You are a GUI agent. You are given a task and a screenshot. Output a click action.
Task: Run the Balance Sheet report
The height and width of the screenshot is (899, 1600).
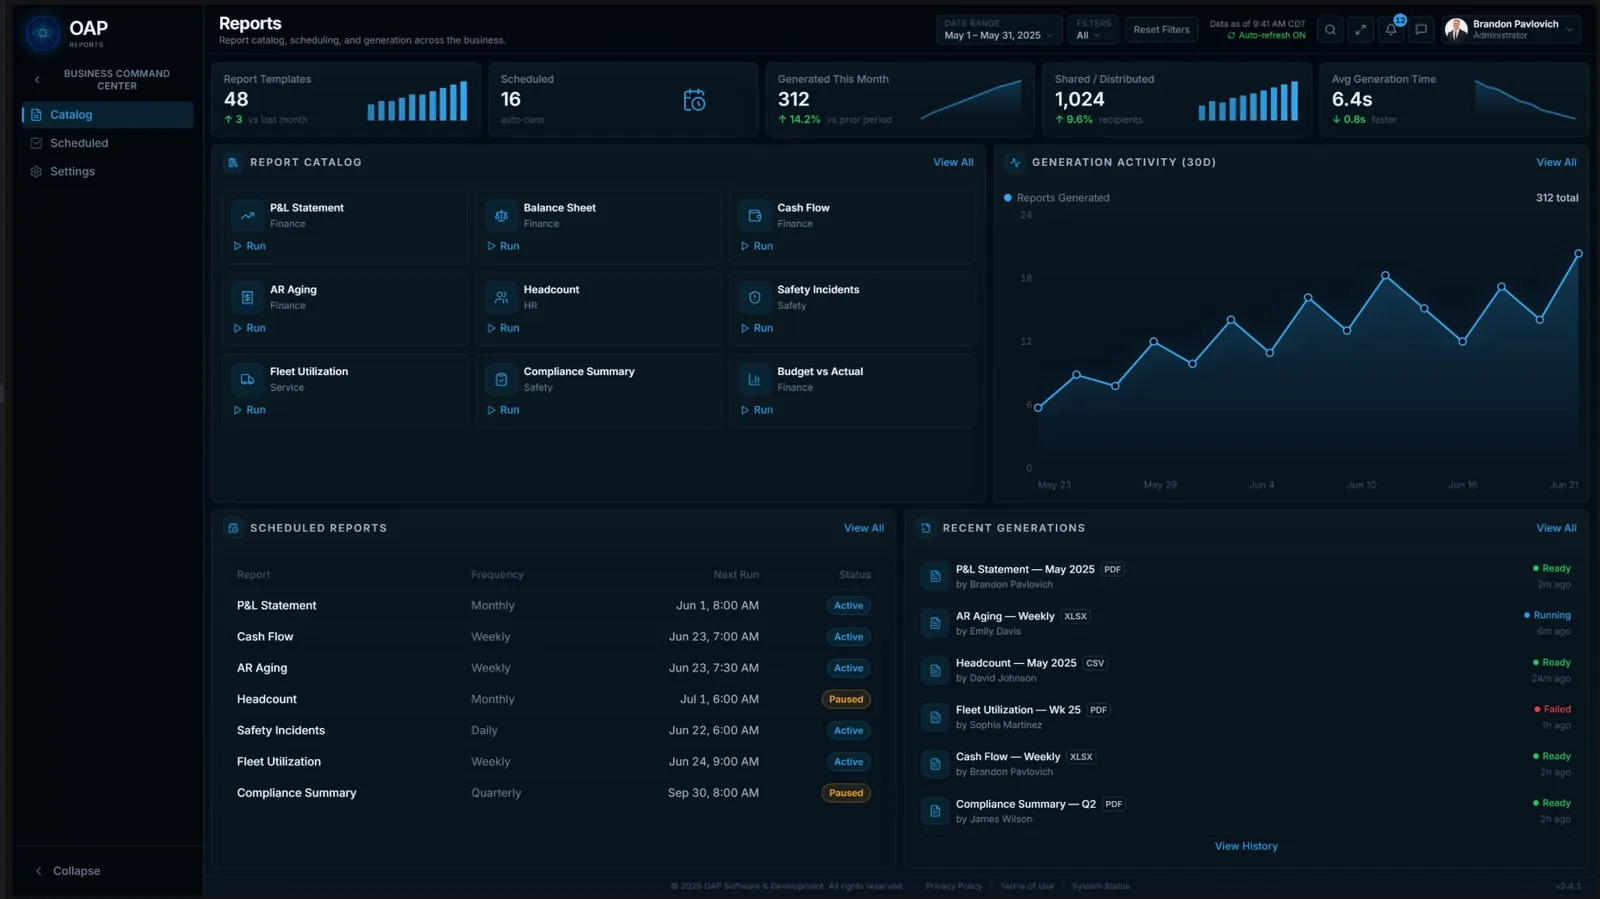point(503,246)
